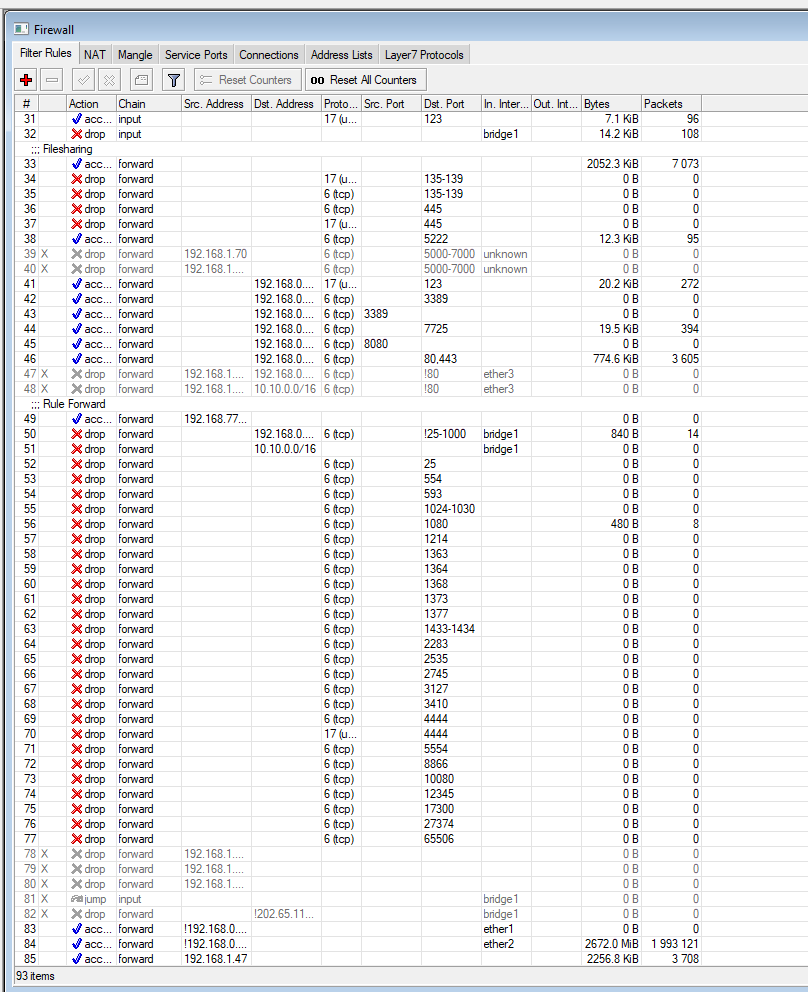Open the Layer7 Protocols tab
This screenshot has height=992, width=808.
pyautogui.click(x=425, y=55)
